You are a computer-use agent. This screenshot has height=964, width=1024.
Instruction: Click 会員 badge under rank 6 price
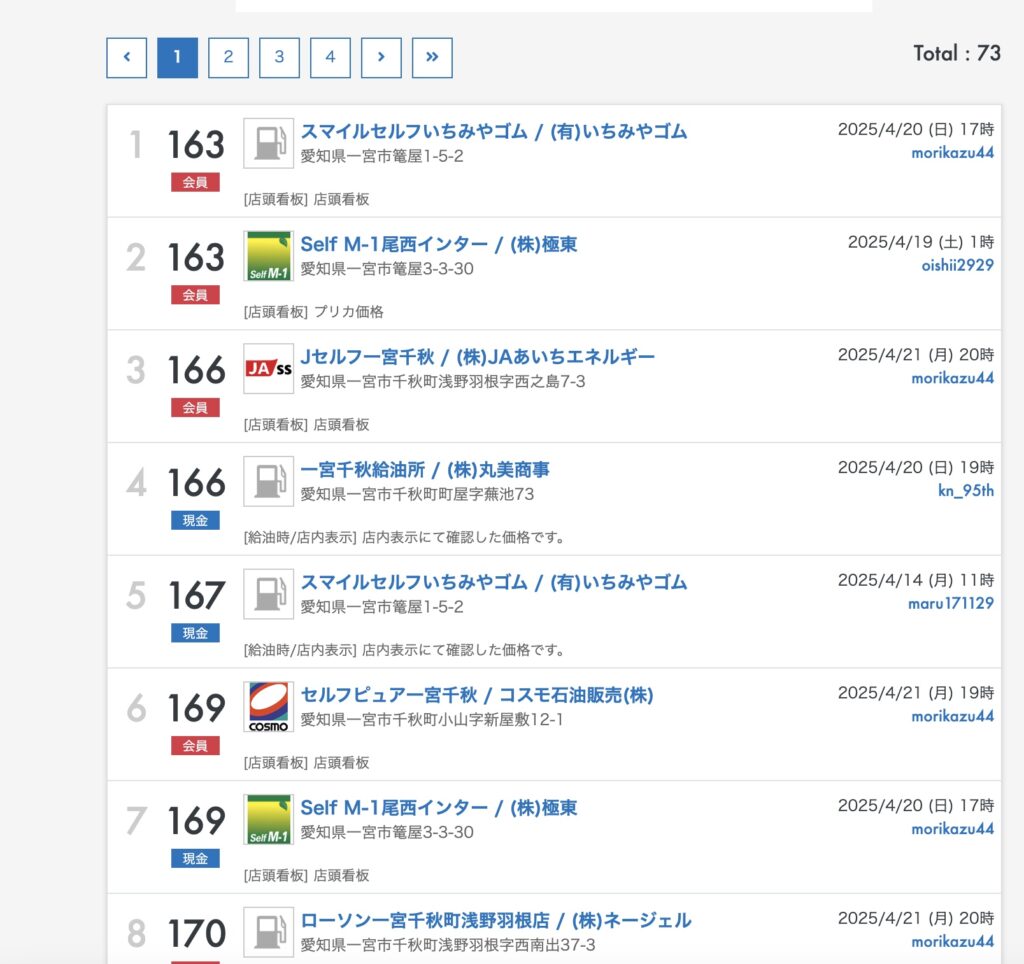195,746
